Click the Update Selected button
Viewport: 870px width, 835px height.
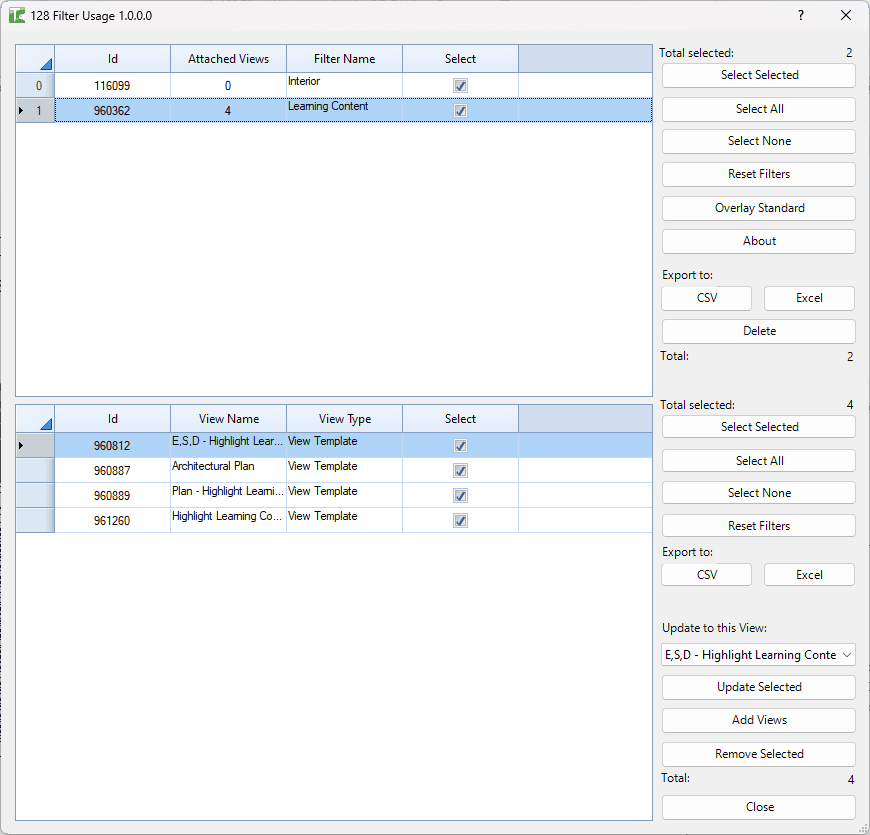758,687
